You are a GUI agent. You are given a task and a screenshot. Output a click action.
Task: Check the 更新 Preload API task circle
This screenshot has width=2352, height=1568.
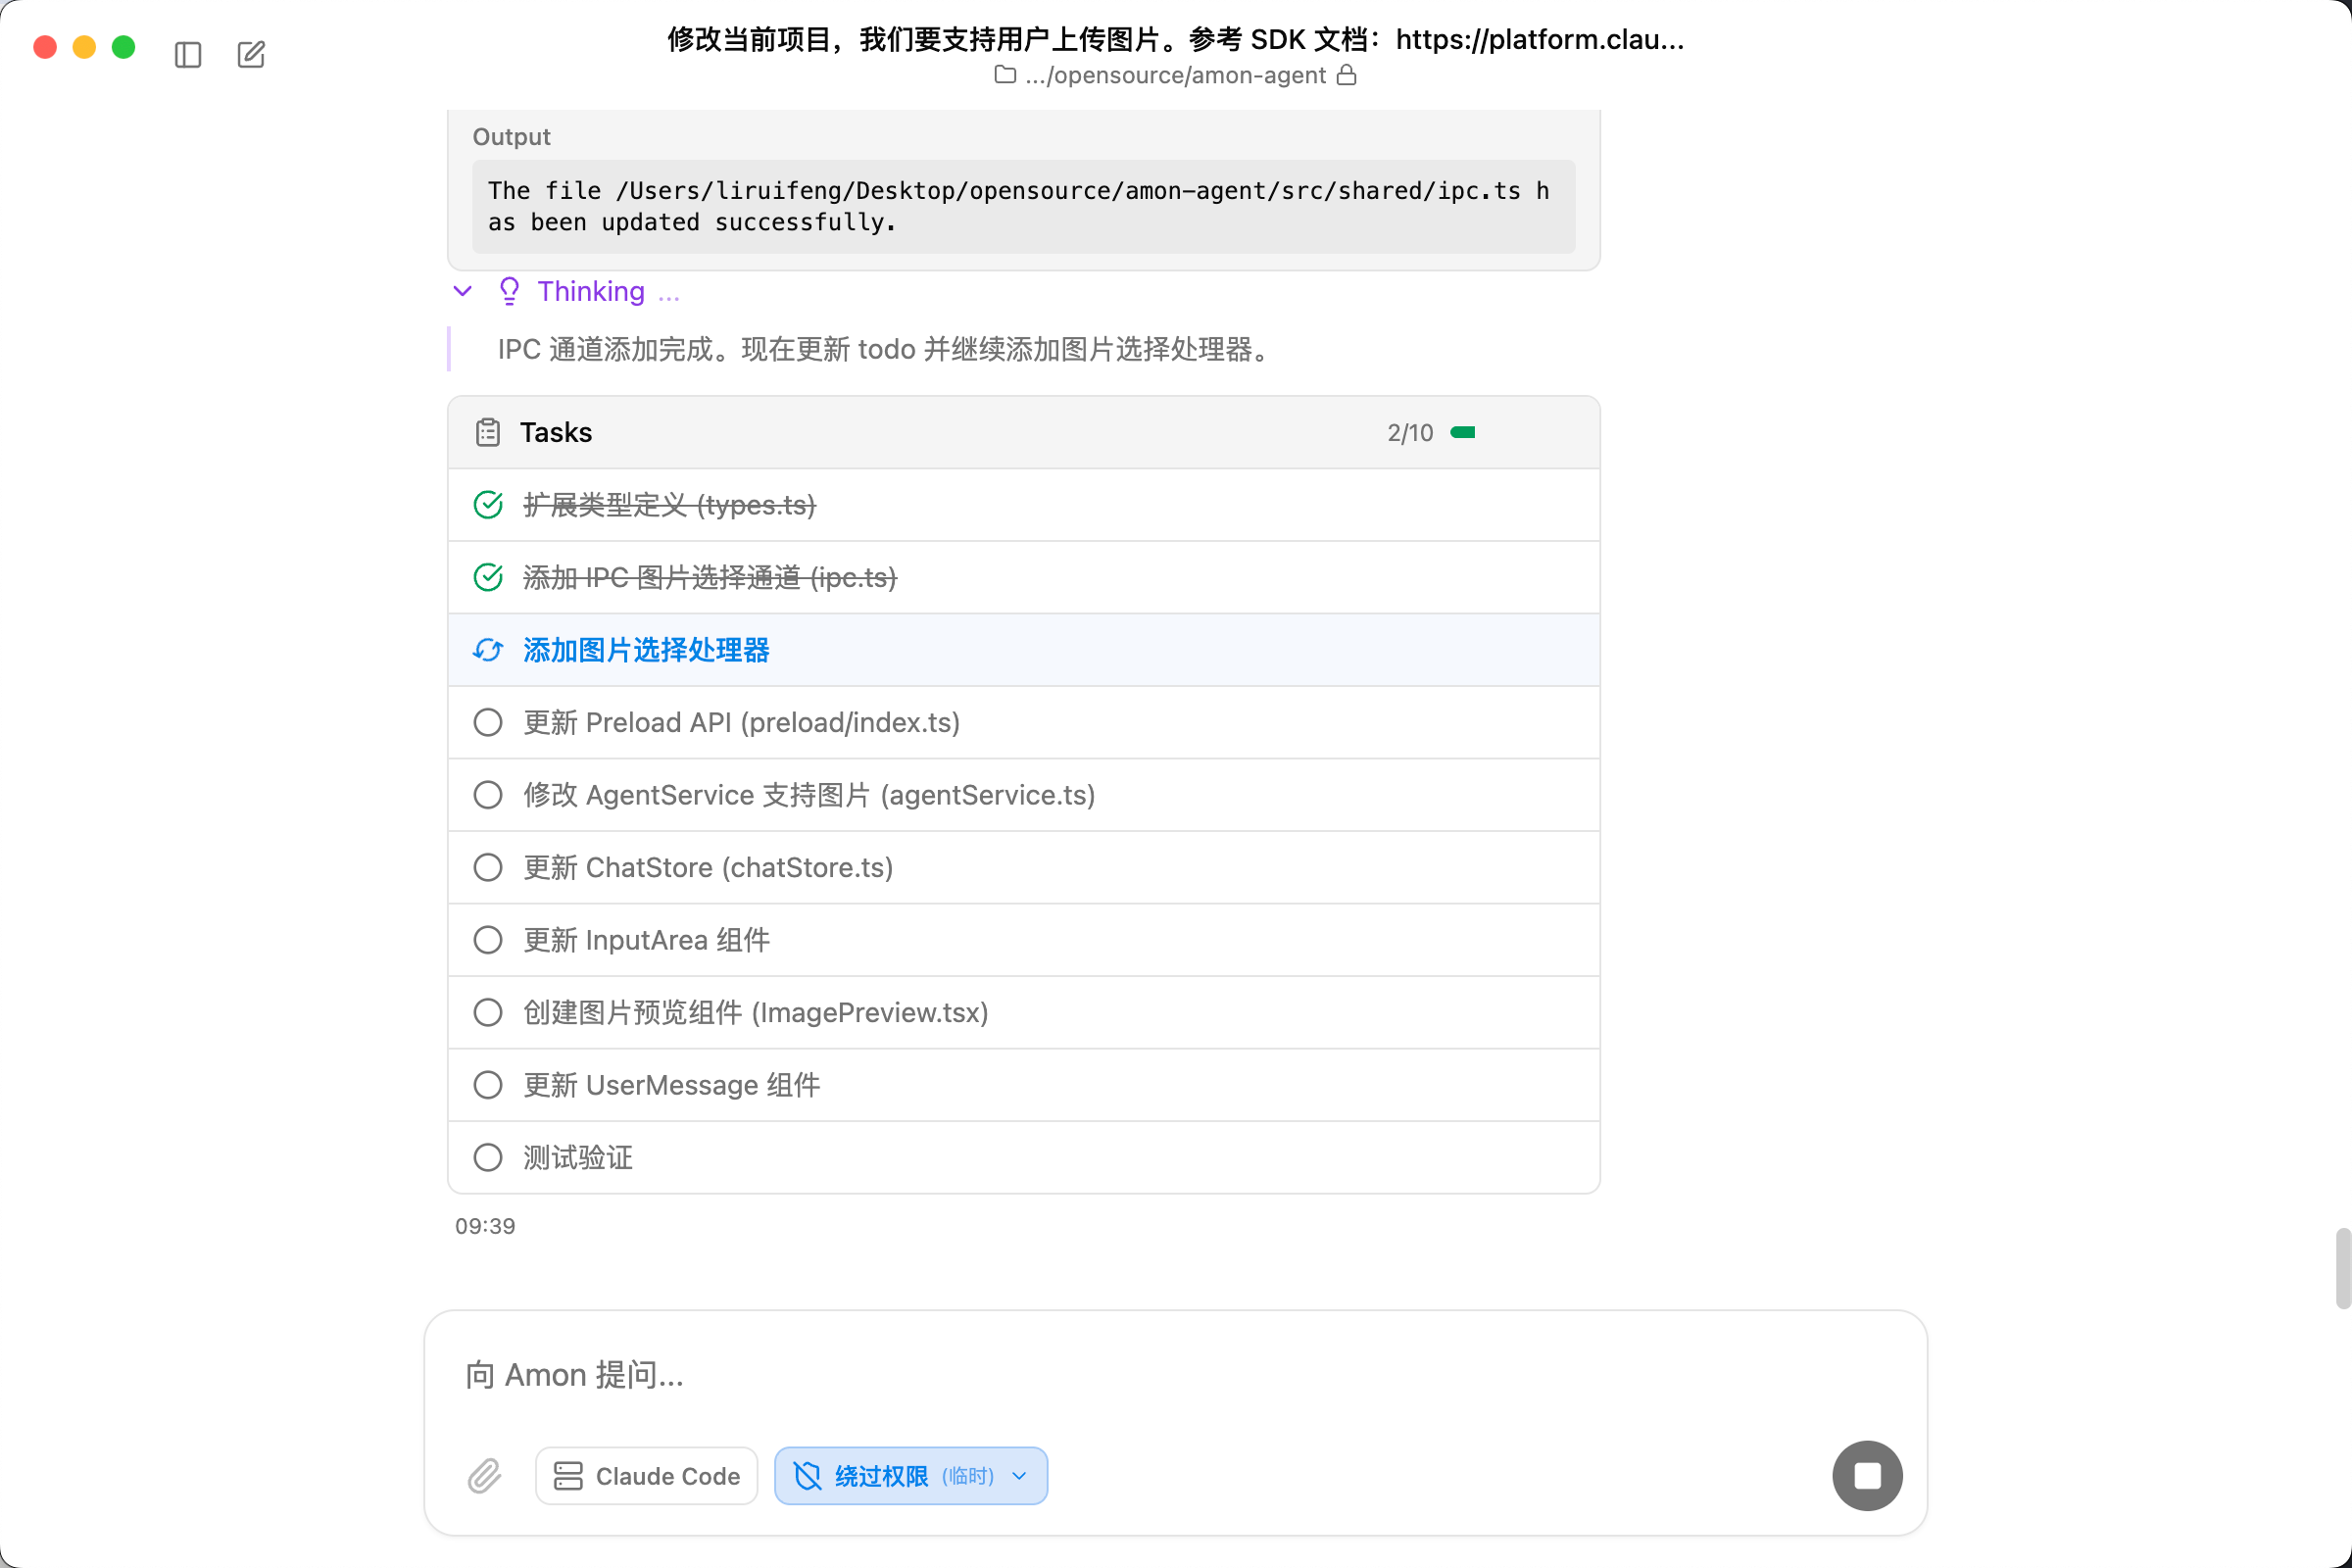pyautogui.click(x=487, y=722)
